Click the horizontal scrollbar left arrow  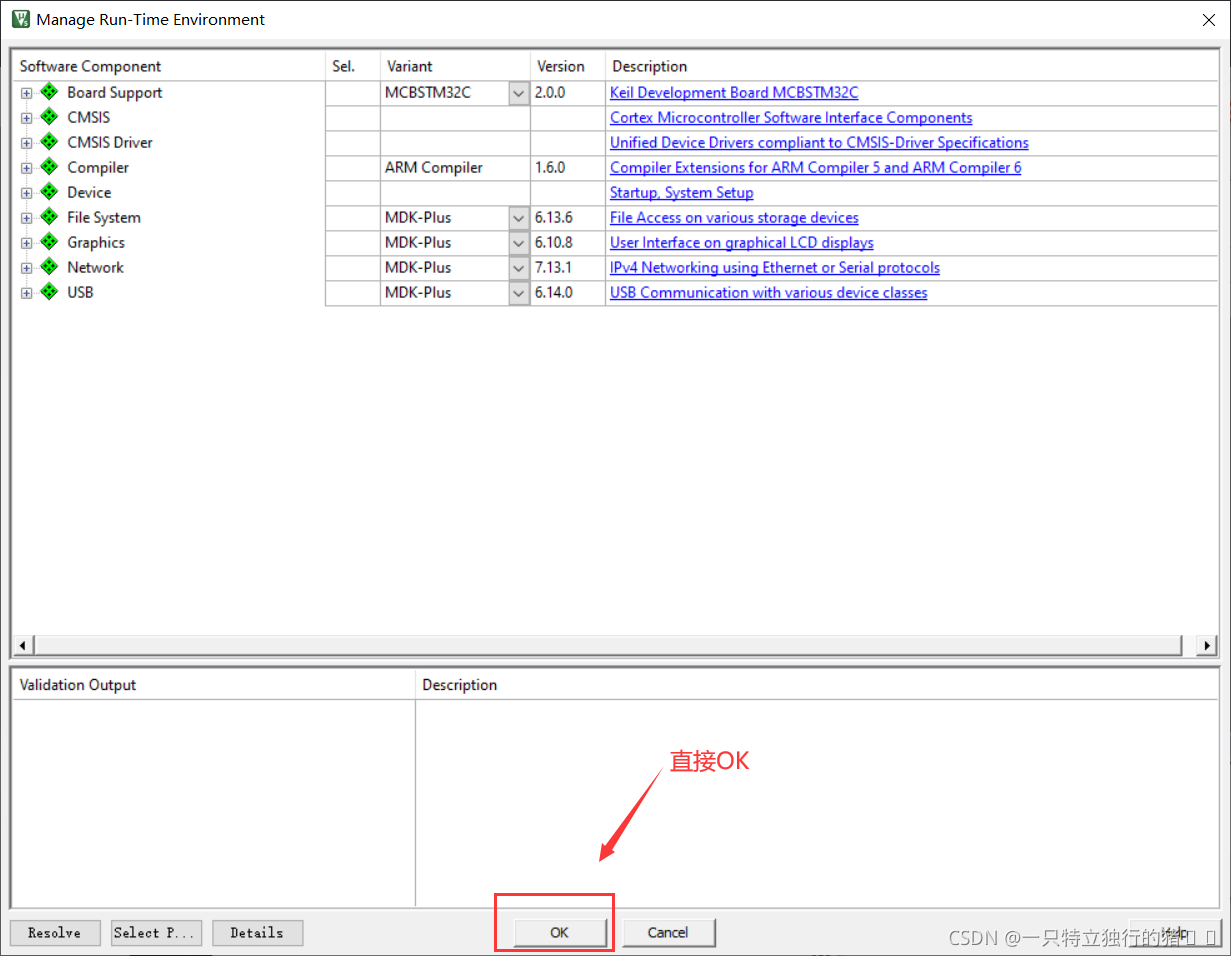pos(24,645)
